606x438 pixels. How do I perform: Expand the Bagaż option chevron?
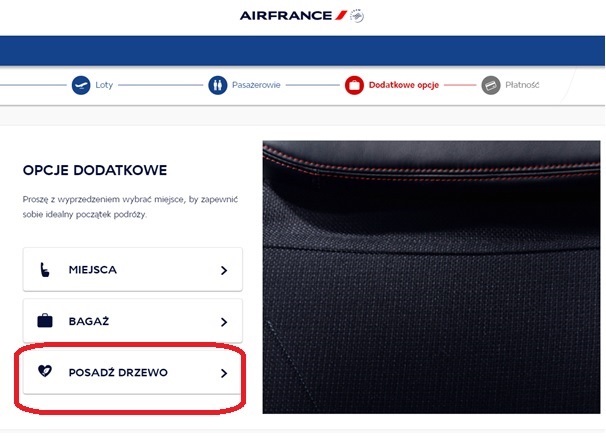[x=224, y=322]
